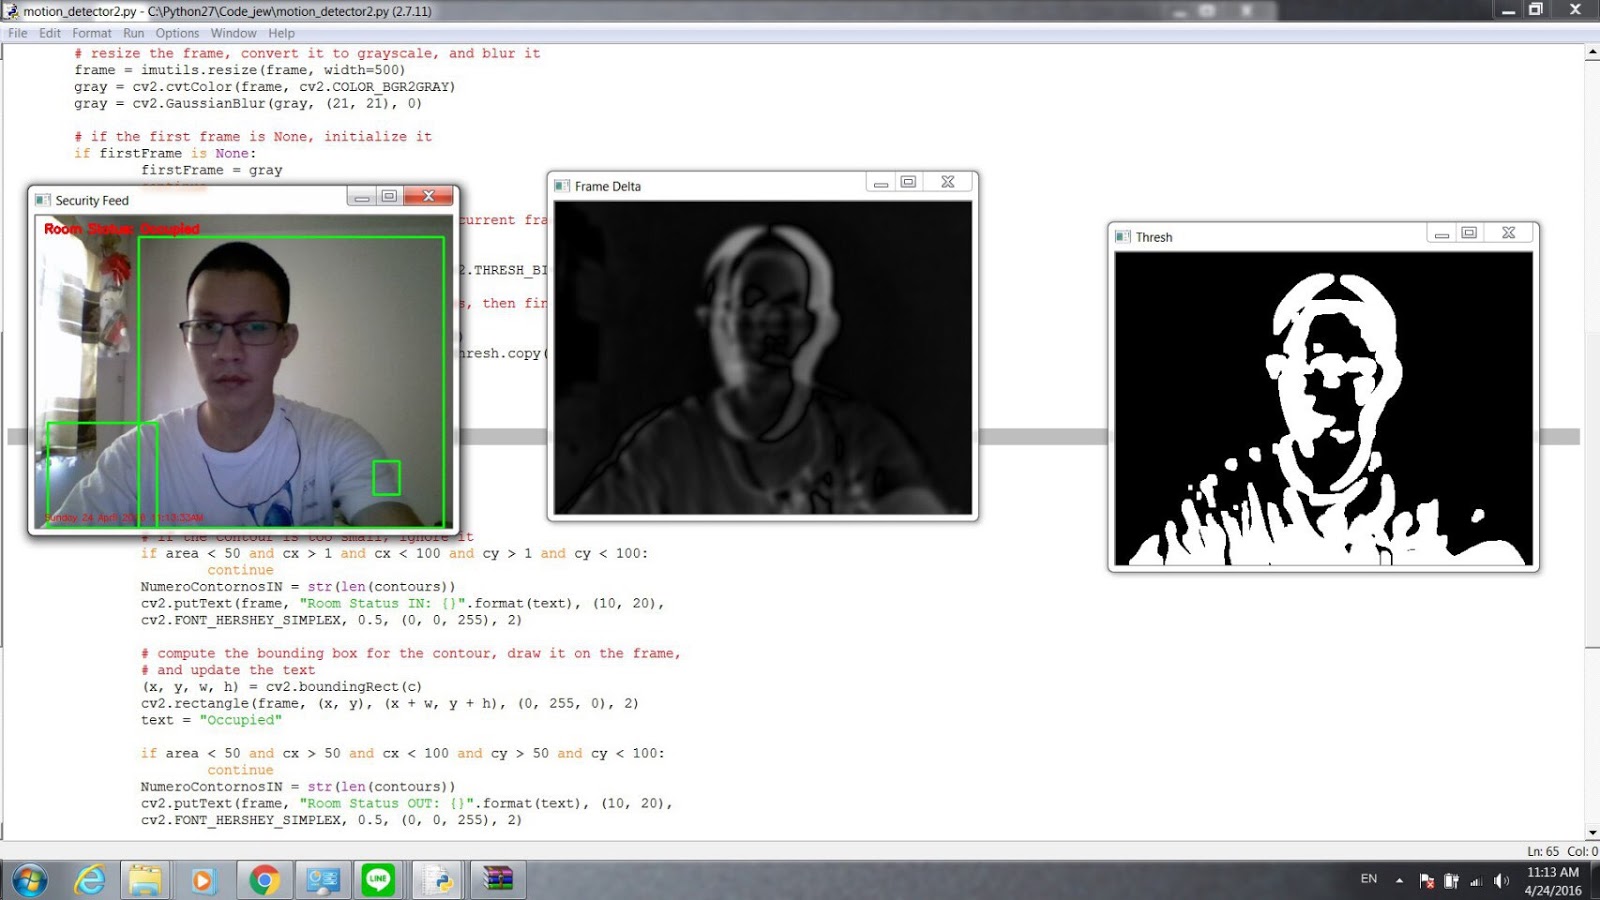Click the down arrow on the editor scrollbar

(1591, 832)
